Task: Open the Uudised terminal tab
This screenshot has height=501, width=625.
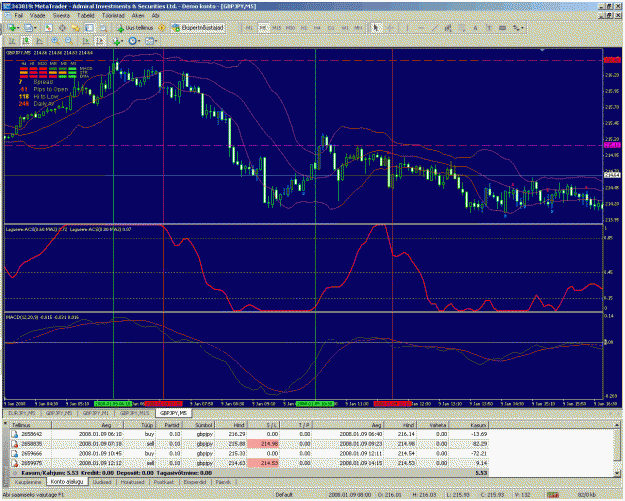Action: click(x=102, y=482)
